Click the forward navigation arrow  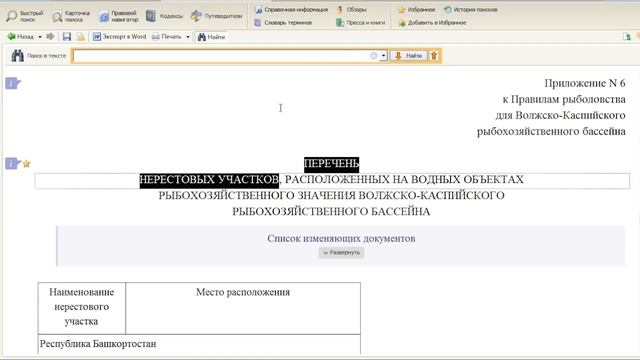[50, 37]
